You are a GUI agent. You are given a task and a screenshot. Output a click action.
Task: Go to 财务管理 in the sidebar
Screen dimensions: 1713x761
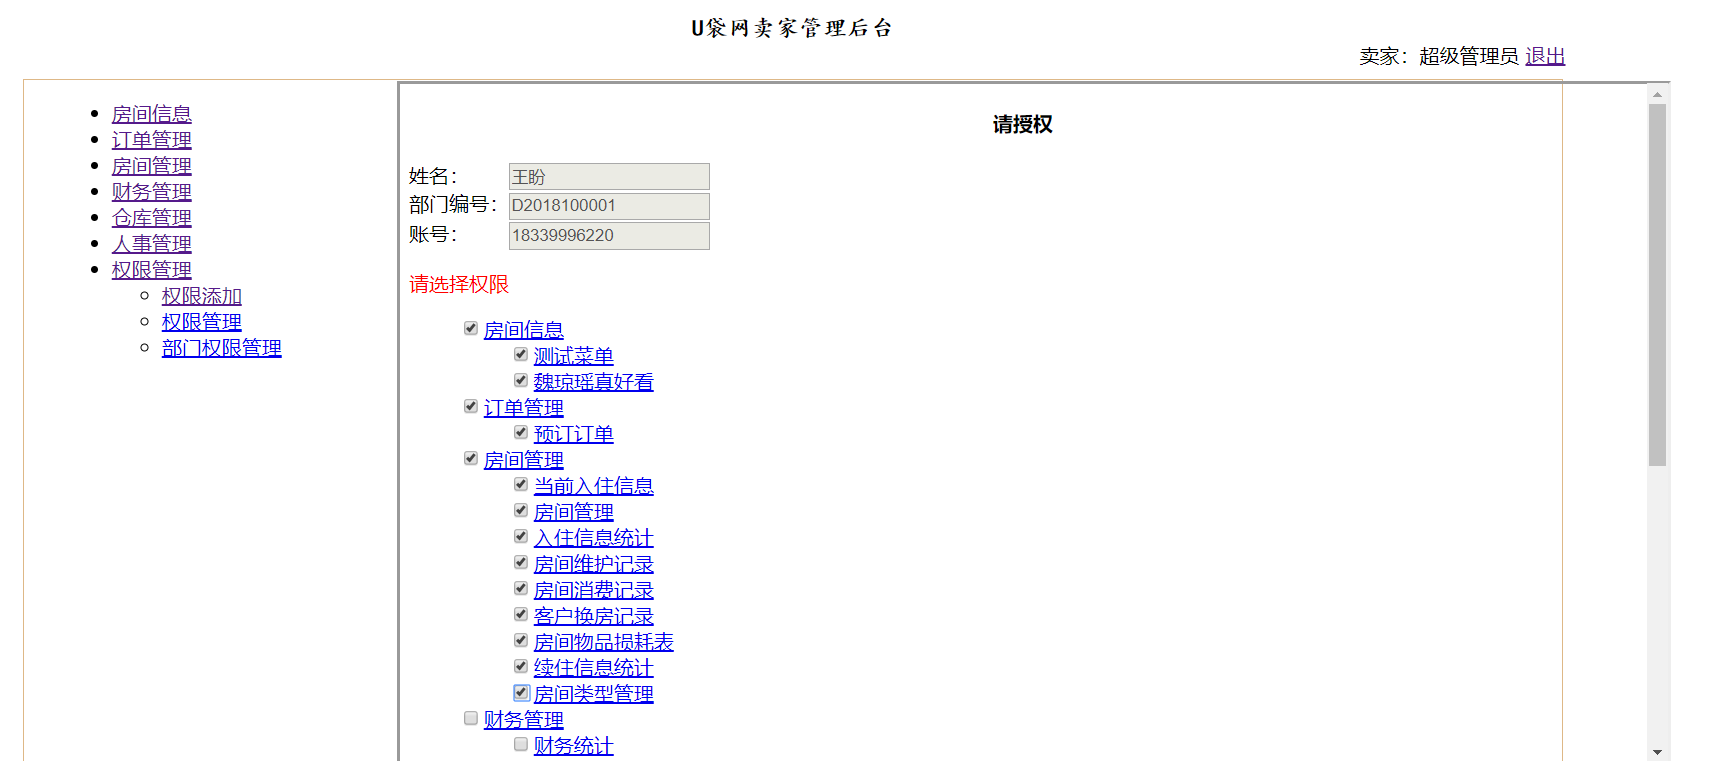coord(151,192)
